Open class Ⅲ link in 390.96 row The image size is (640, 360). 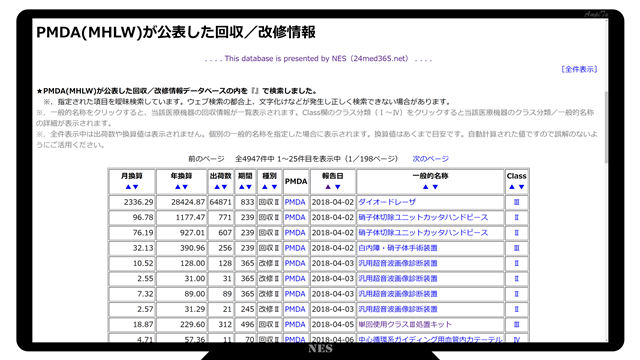point(516,248)
